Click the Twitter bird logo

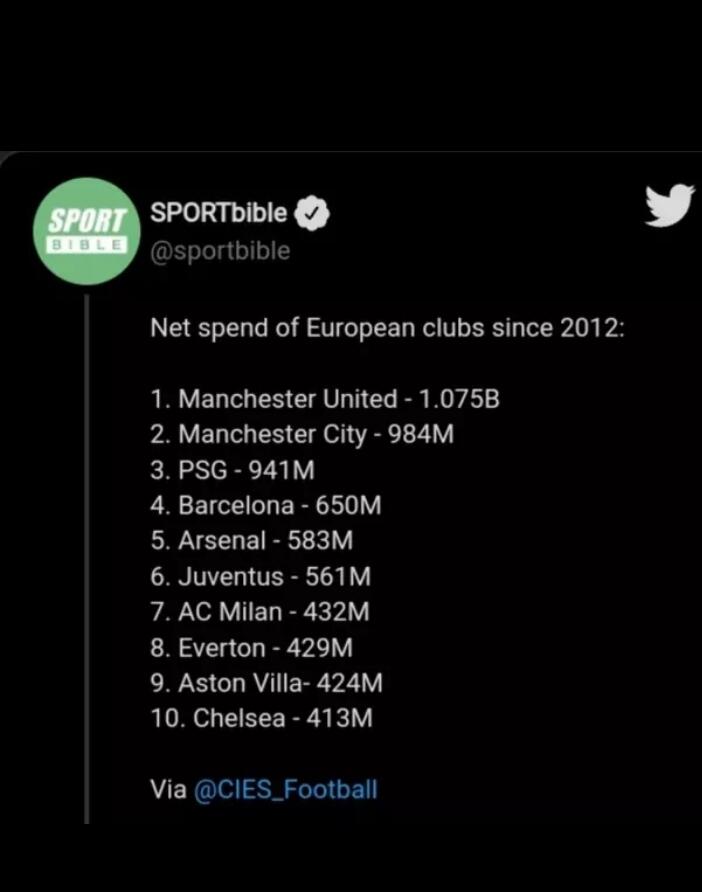(x=669, y=207)
